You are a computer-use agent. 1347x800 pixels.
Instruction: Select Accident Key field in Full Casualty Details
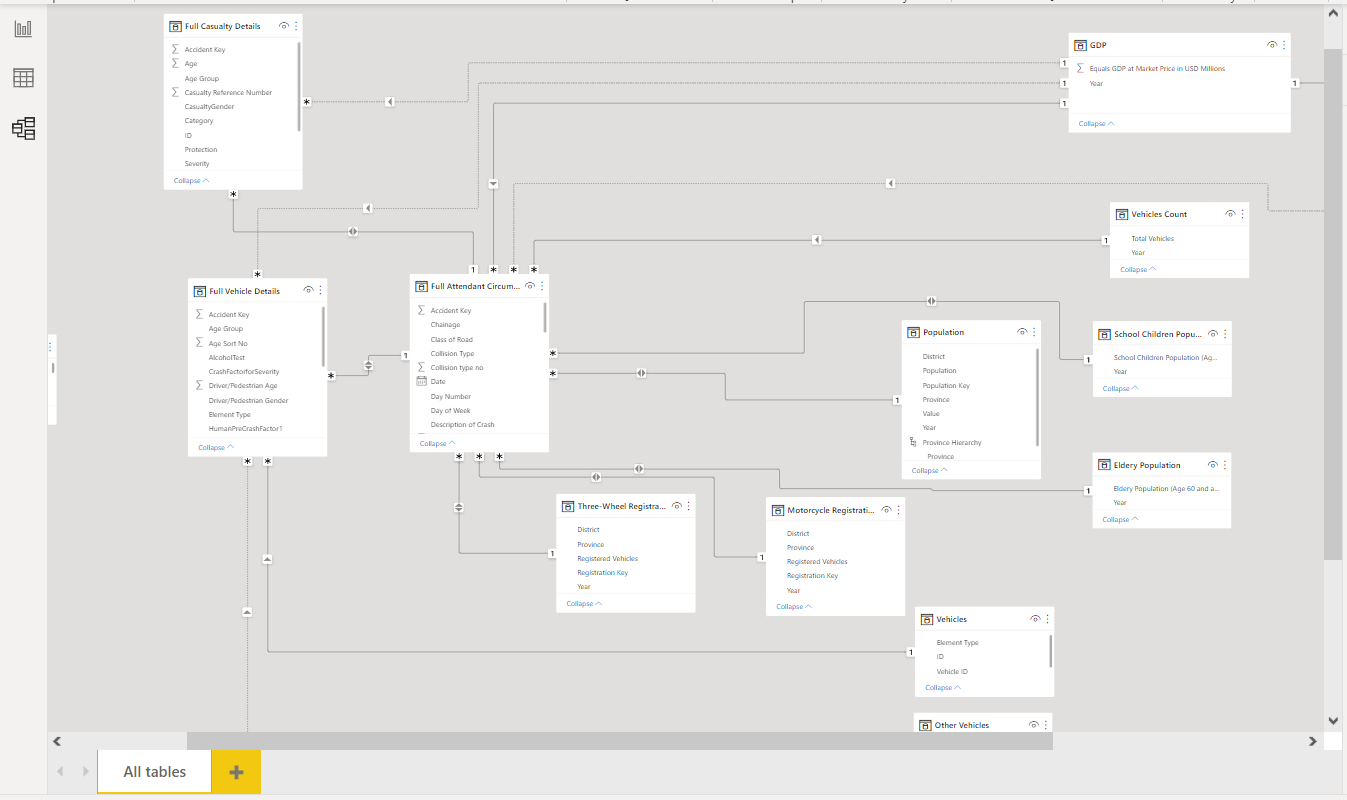pos(205,49)
